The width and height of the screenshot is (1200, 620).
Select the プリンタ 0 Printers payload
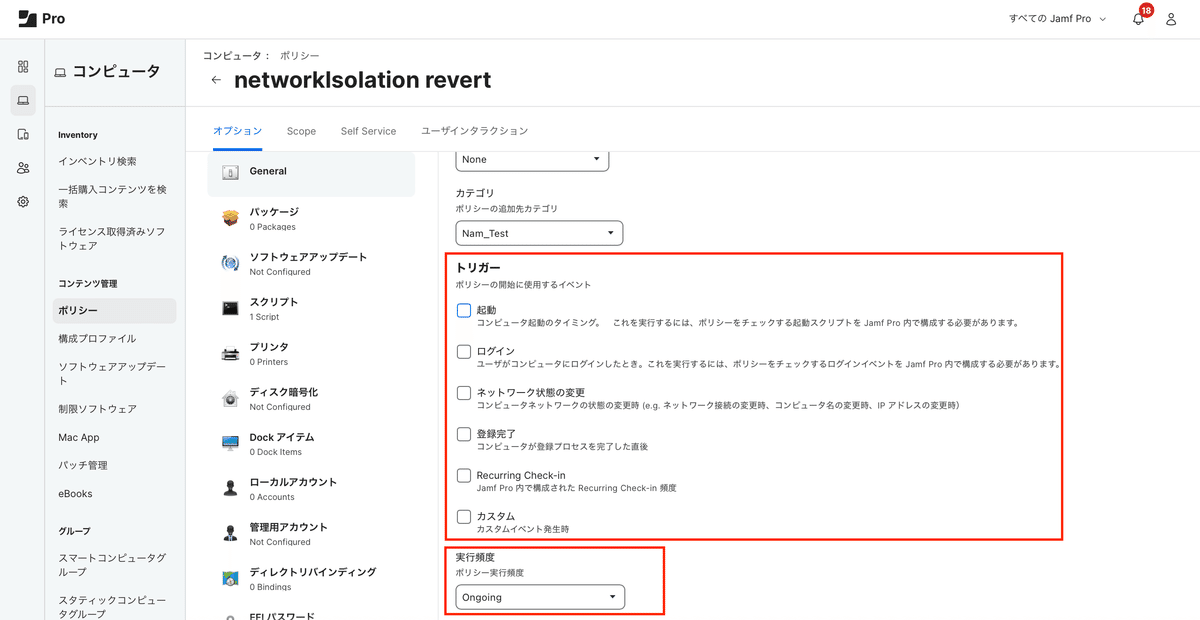pos(310,353)
